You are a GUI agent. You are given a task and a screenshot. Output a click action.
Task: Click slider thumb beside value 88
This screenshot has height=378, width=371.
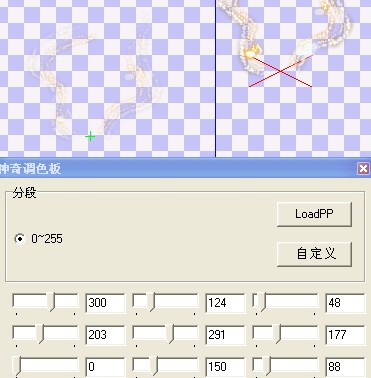click(x=267, y=366)
